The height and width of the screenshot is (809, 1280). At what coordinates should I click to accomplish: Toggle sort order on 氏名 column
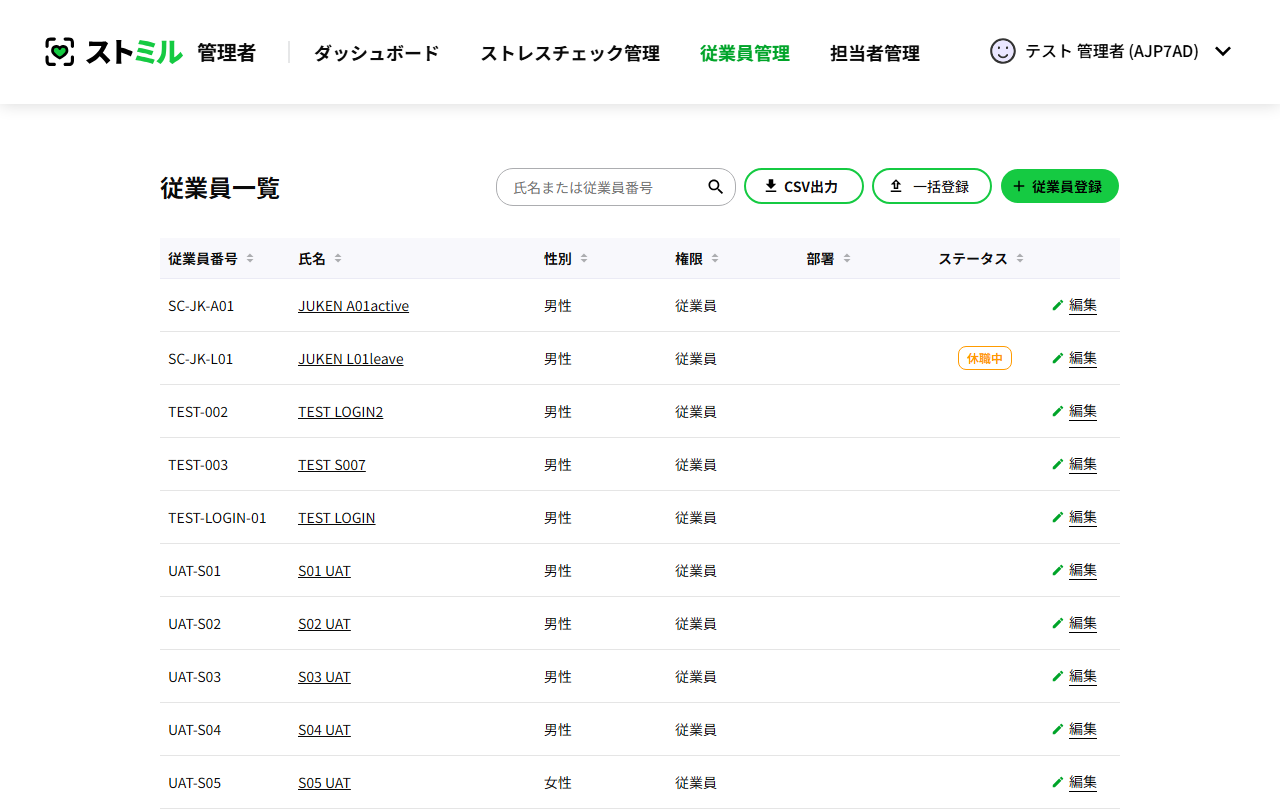tap(338, 259)
